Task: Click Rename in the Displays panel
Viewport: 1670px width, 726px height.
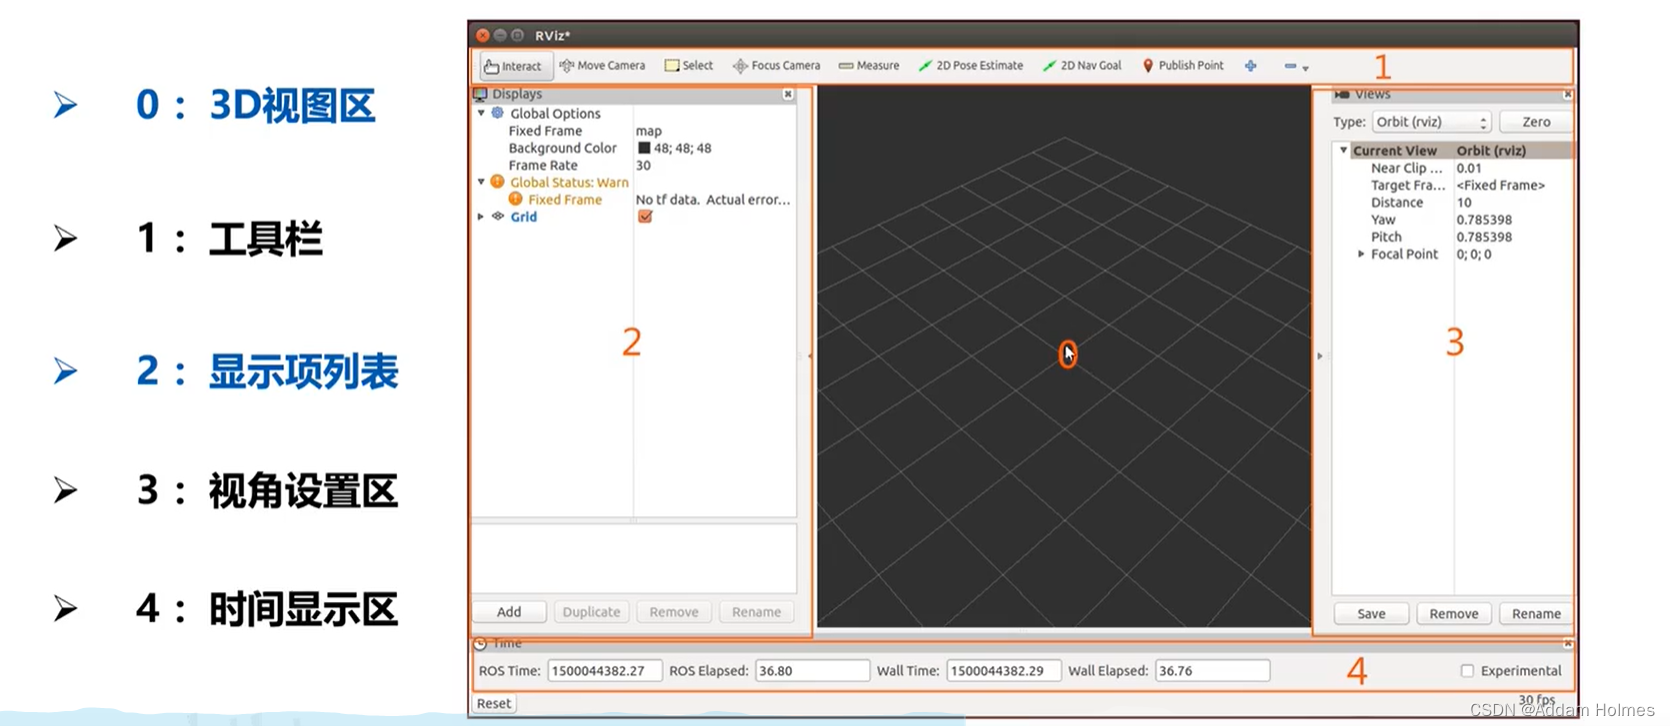Action: click(x=756, y=612)
